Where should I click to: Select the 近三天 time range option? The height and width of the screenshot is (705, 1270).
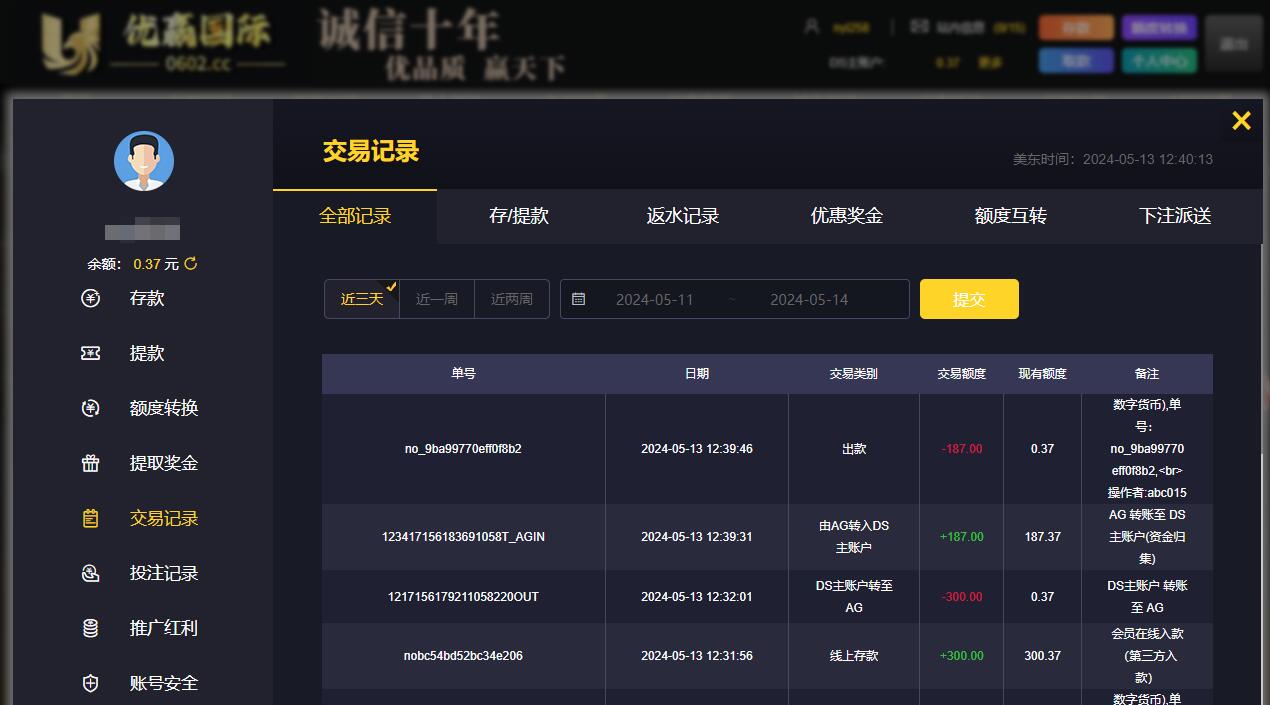click(361, 299)
